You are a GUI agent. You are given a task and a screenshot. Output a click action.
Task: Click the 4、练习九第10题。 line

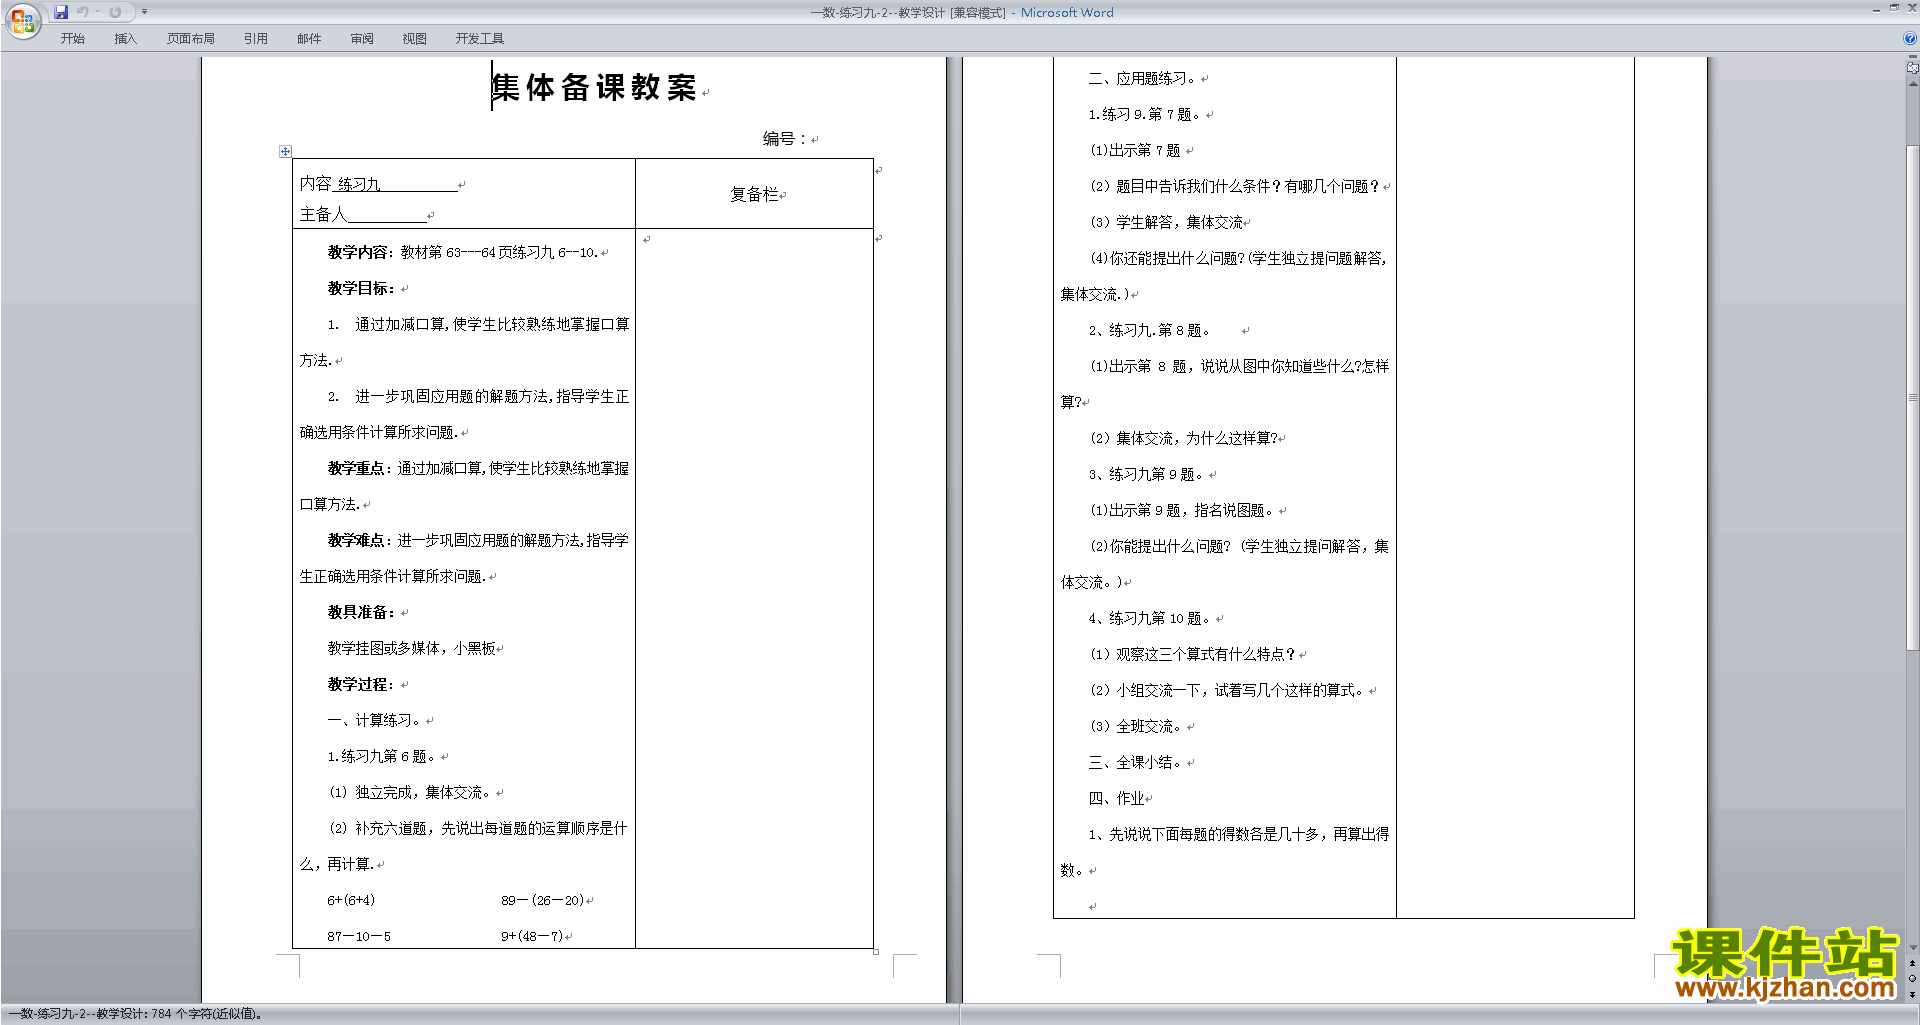click(1150, 618)
